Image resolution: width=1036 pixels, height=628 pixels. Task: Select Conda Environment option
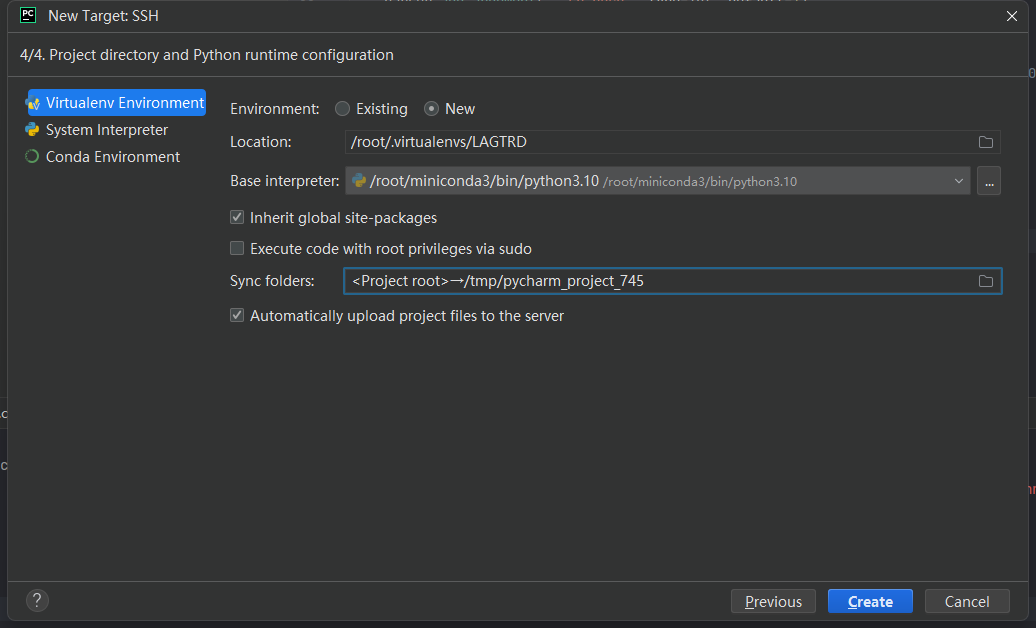pos(112,157)
